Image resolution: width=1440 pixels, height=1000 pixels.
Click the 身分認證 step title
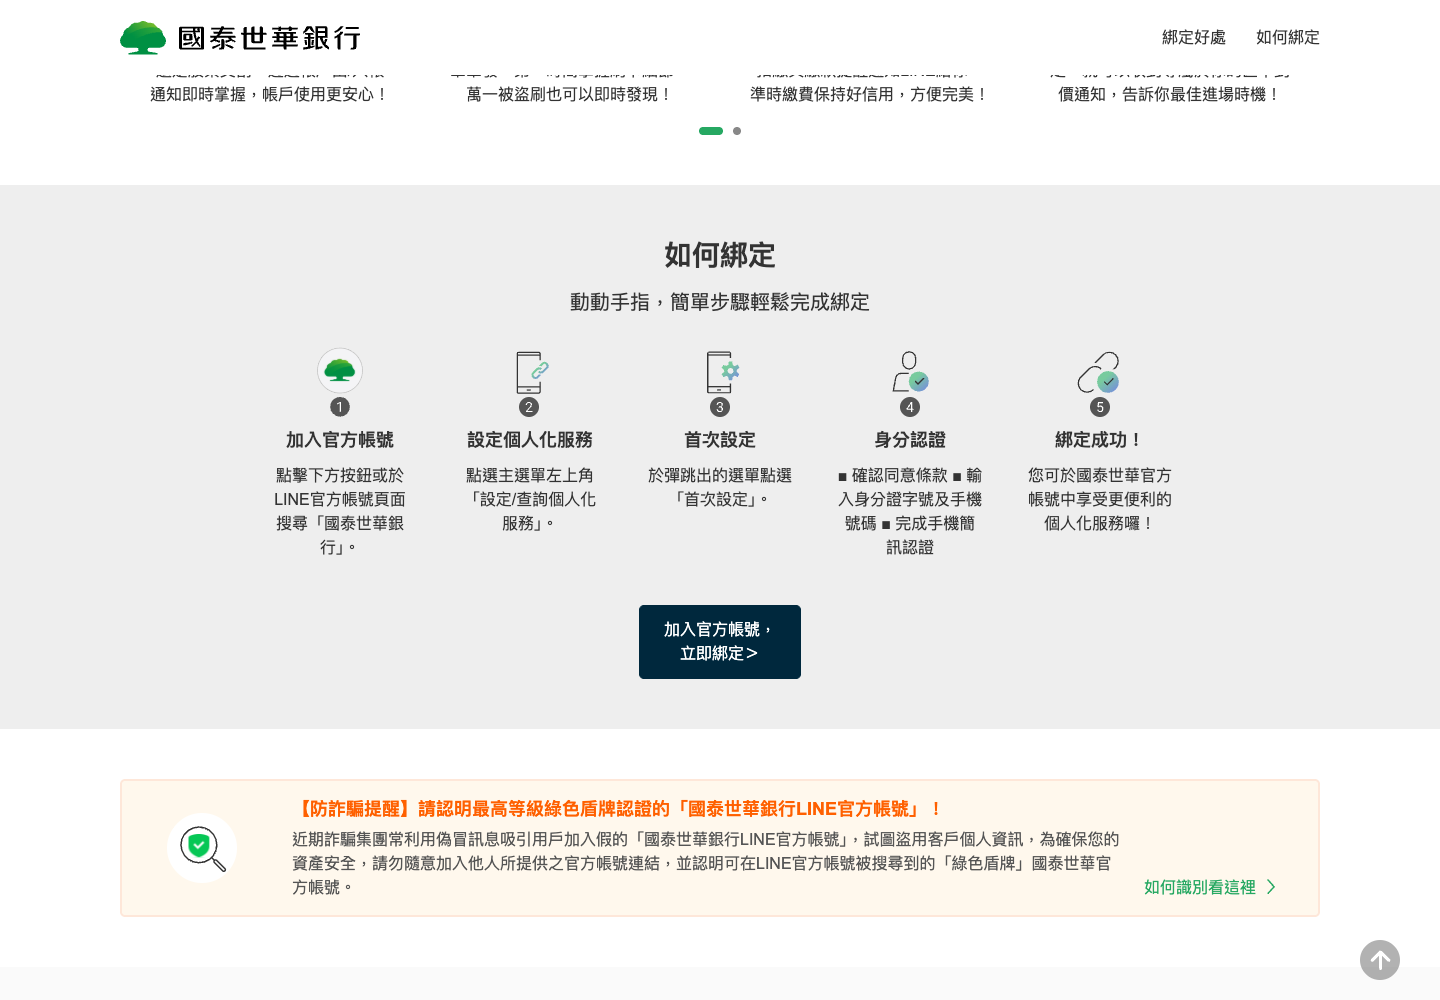[x=910, y=440]
